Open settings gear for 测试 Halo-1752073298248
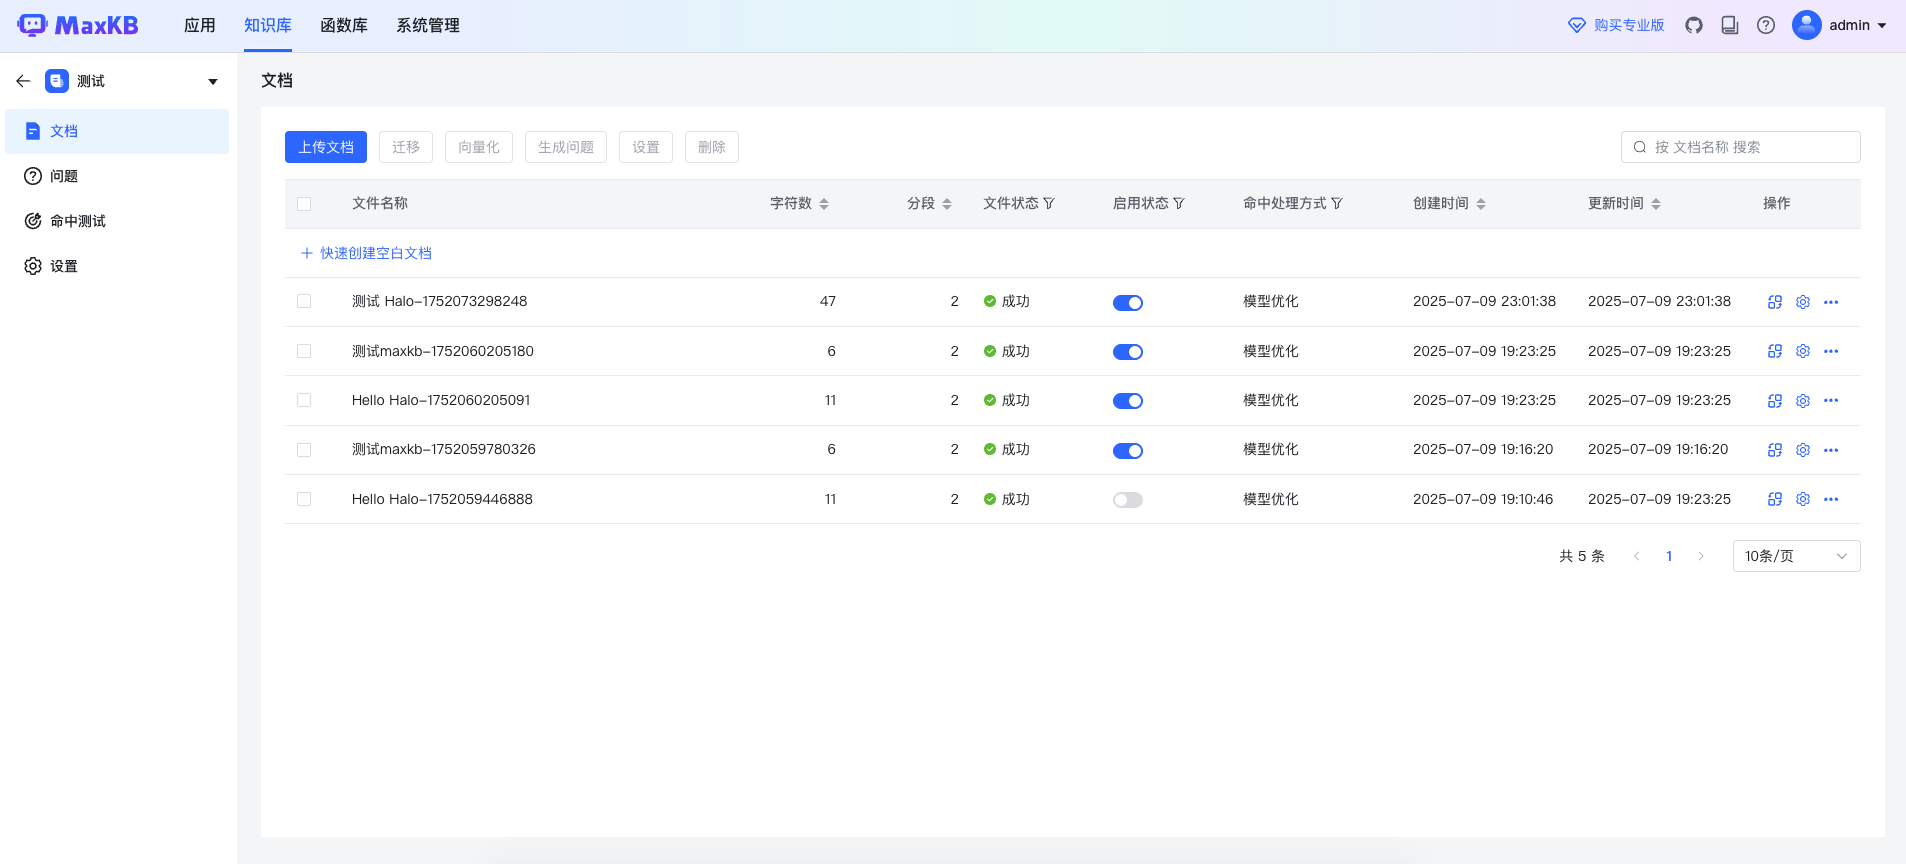Viewport: 1906px width, 864px height. click(1803, 302)
